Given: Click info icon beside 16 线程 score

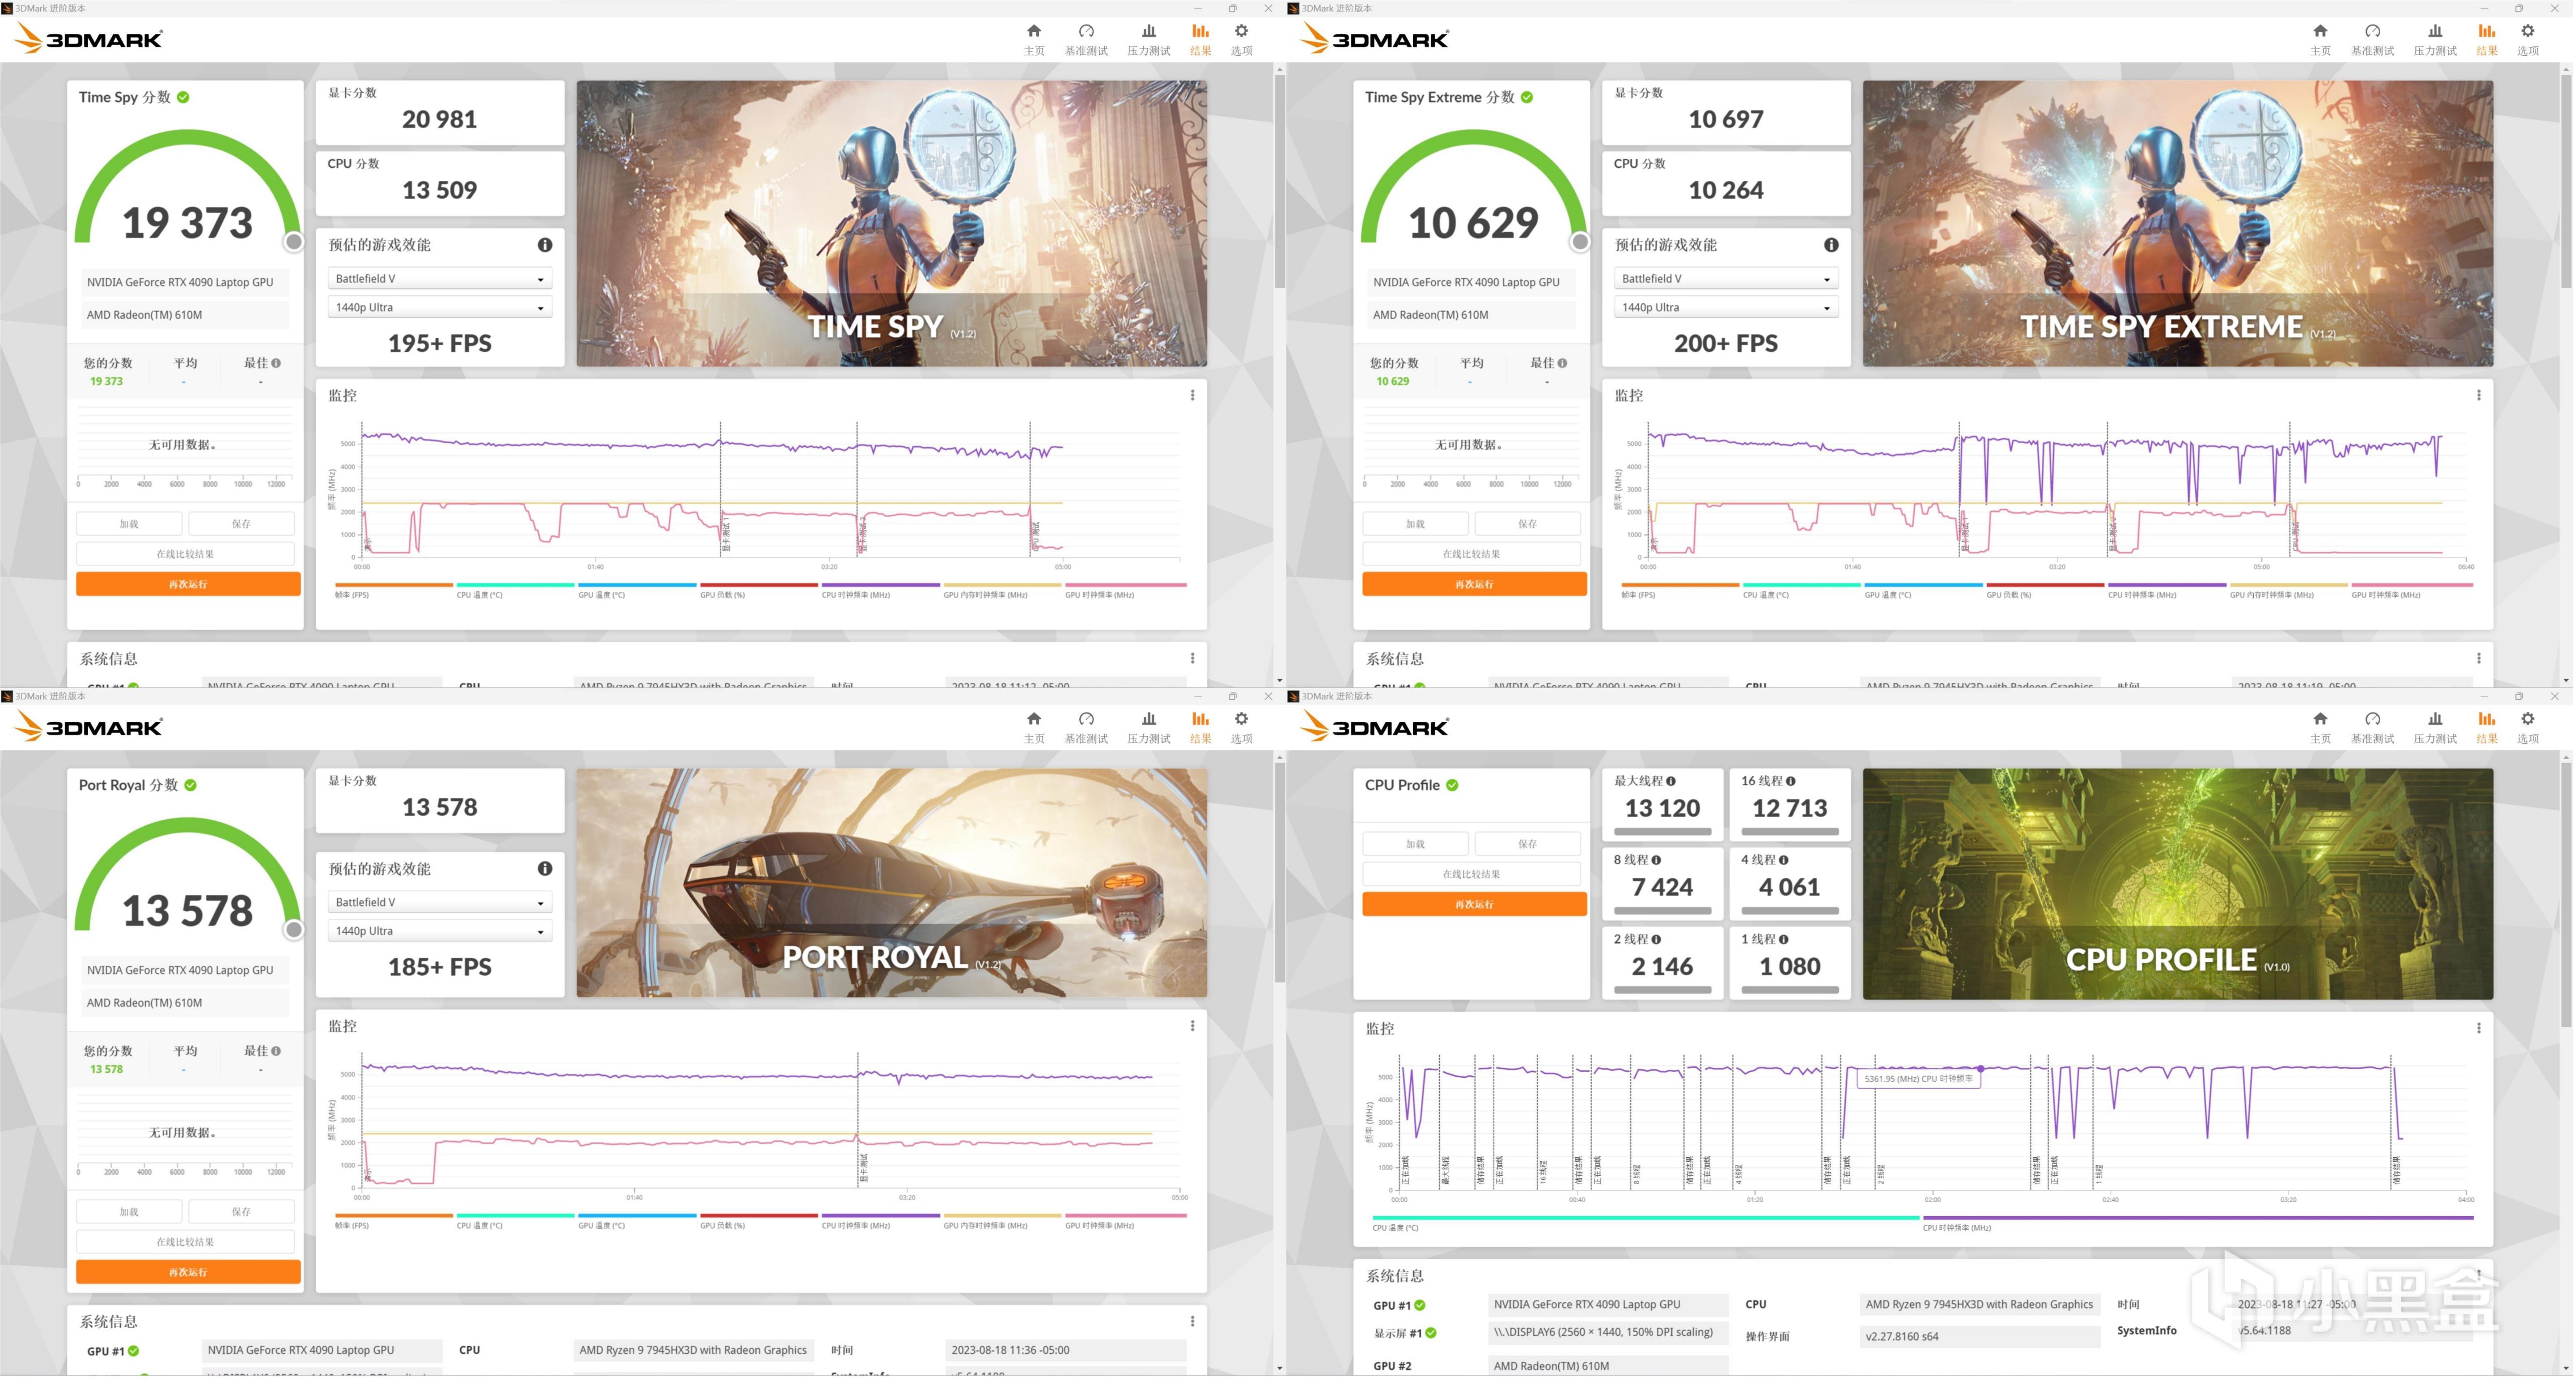Looking at the screenshot, I should click(x=1791, y=781).
